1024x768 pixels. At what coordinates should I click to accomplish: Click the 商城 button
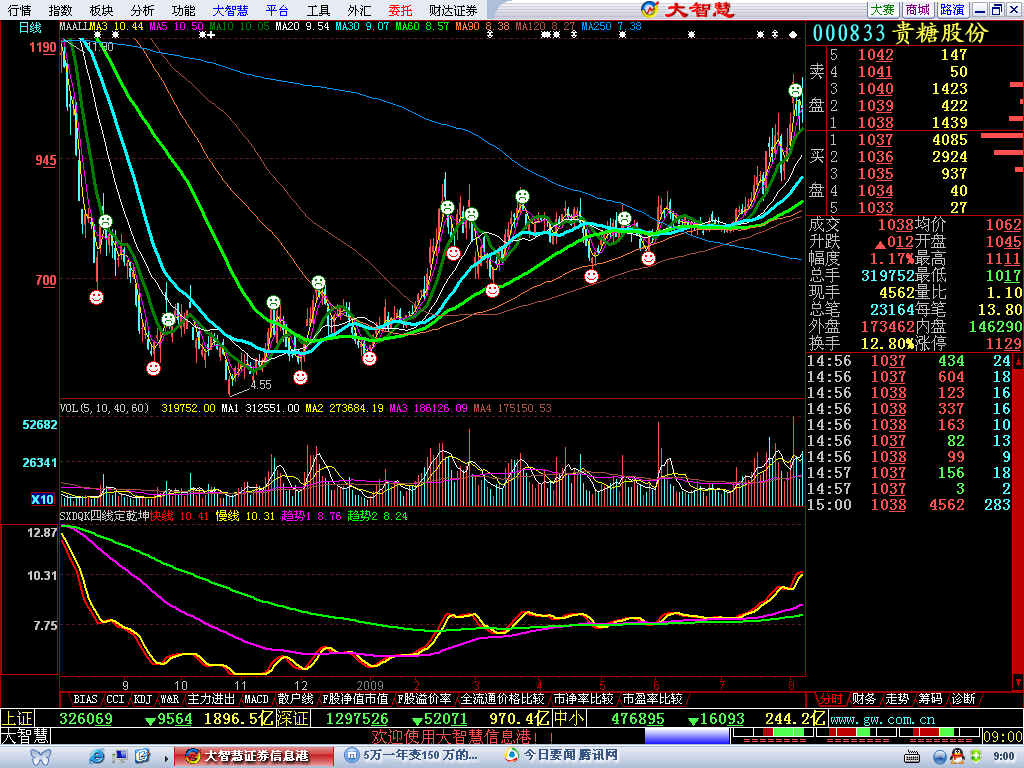[x=918, y=10]
